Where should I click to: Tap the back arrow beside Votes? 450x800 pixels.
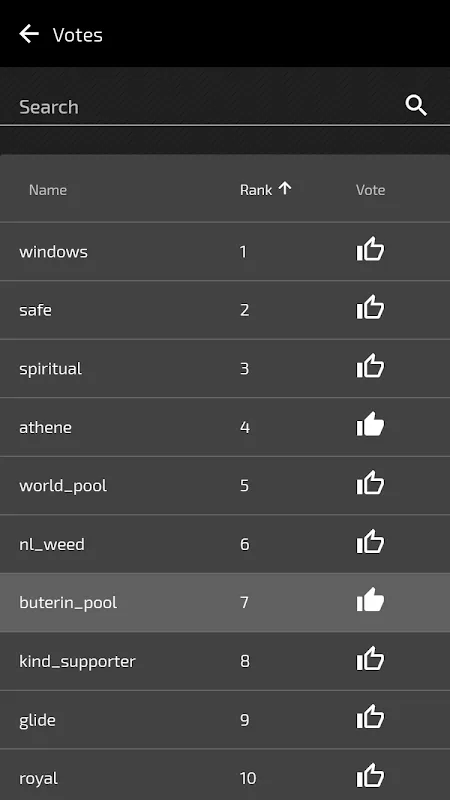(x=29, y=34)
